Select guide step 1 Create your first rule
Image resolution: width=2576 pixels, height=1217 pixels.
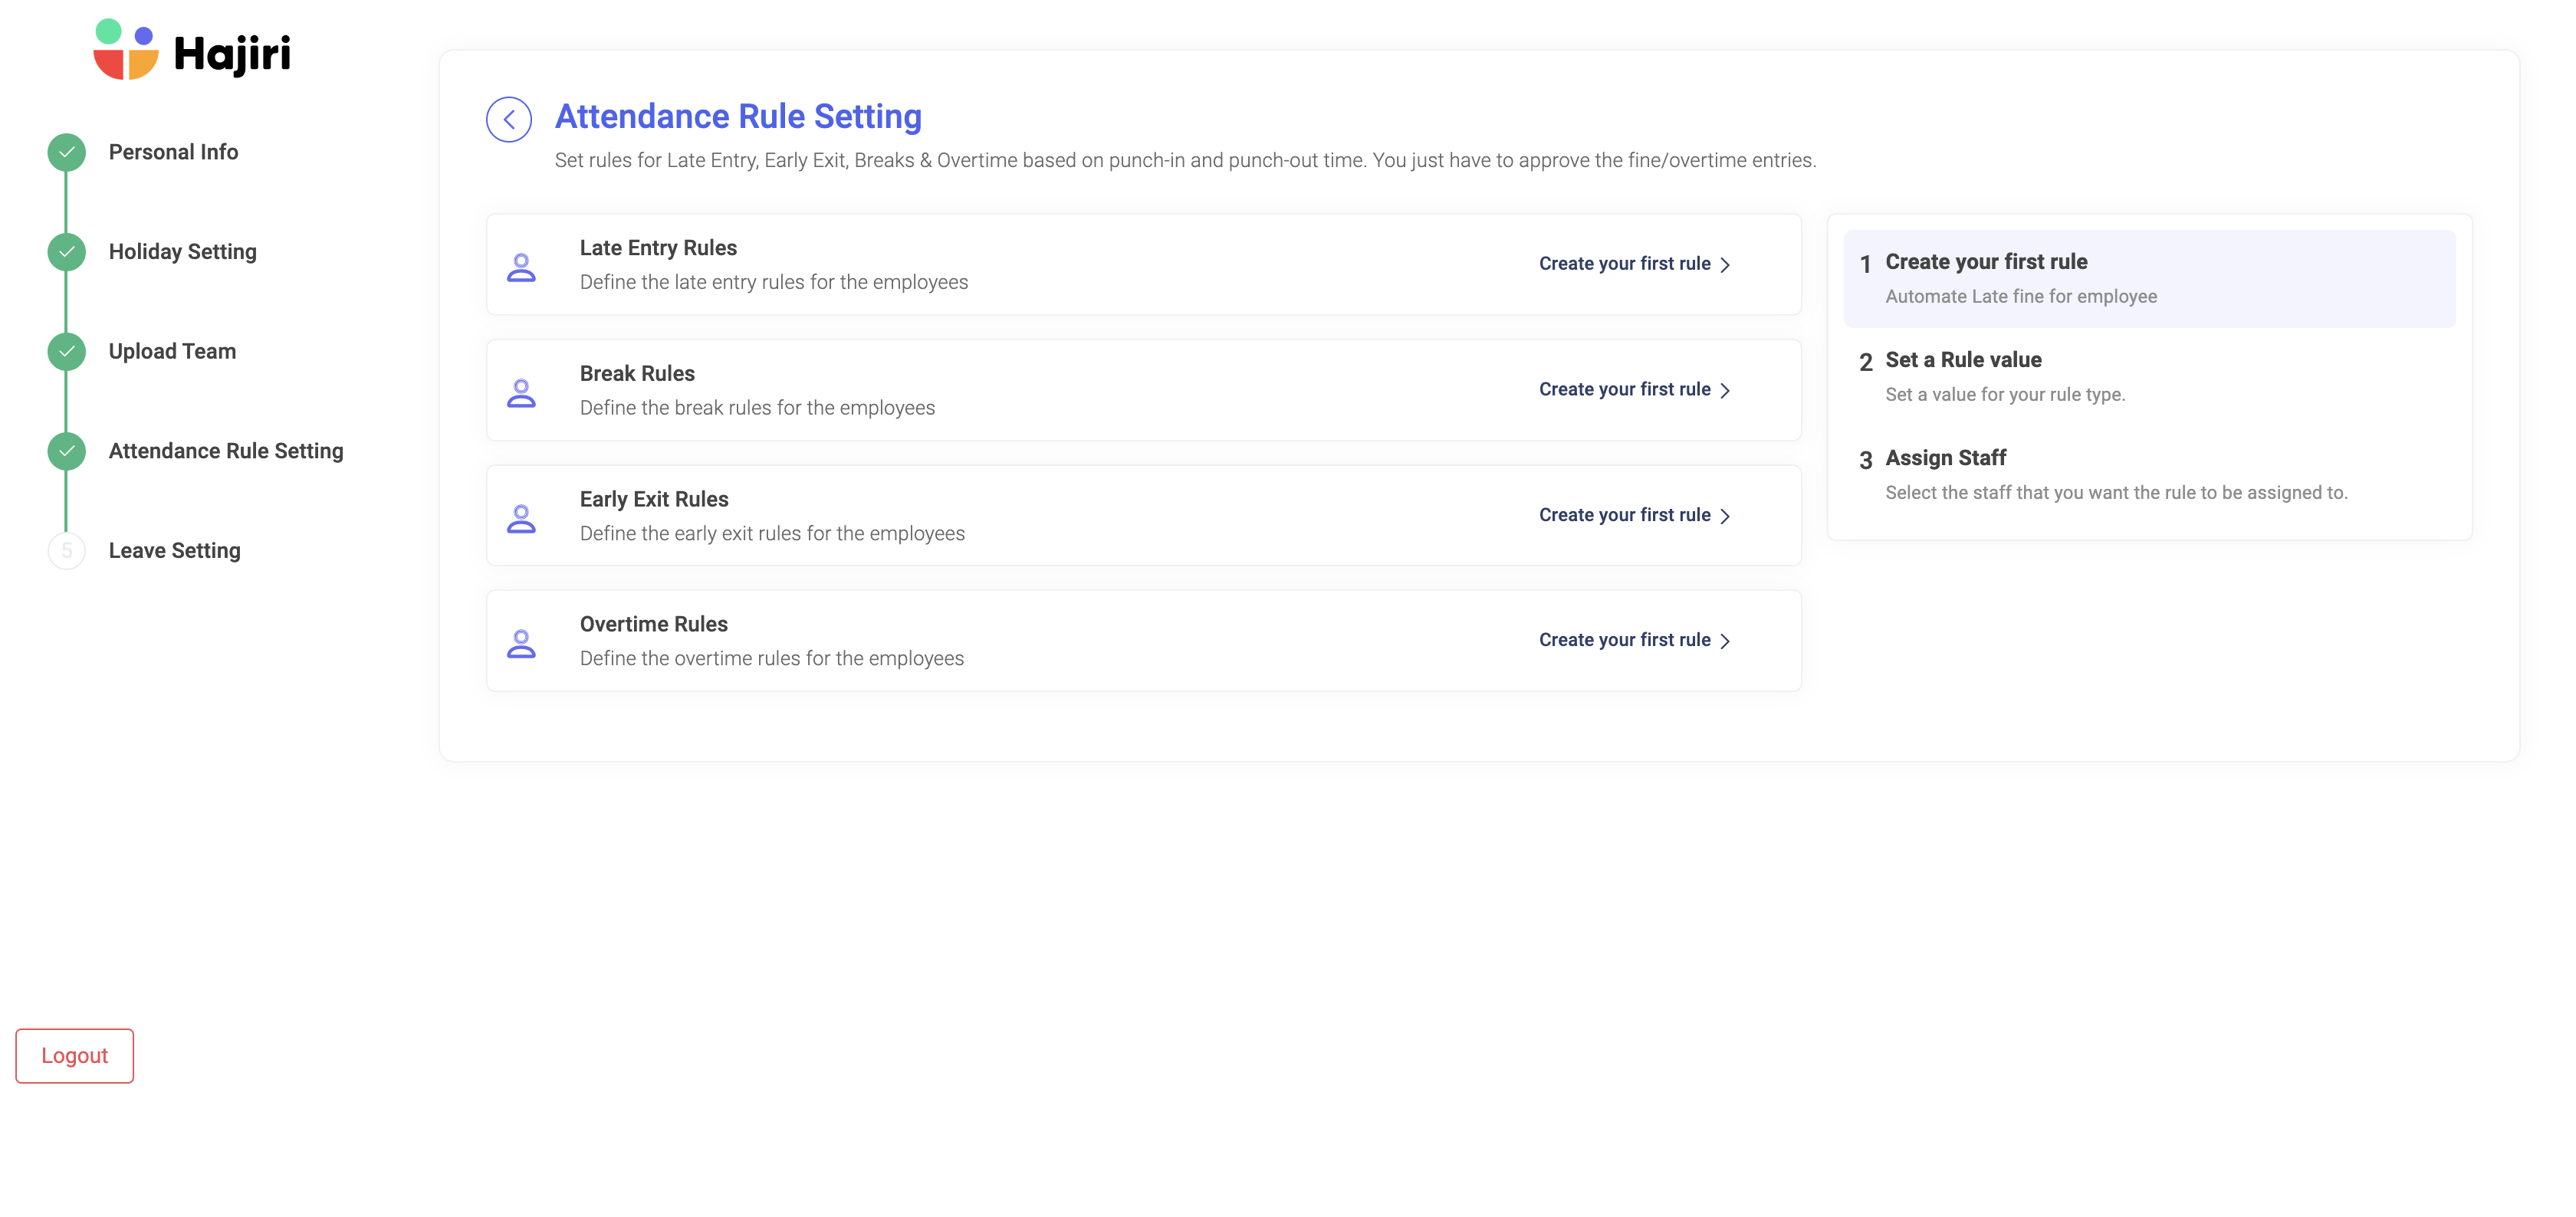click(x=2149, y=279)
